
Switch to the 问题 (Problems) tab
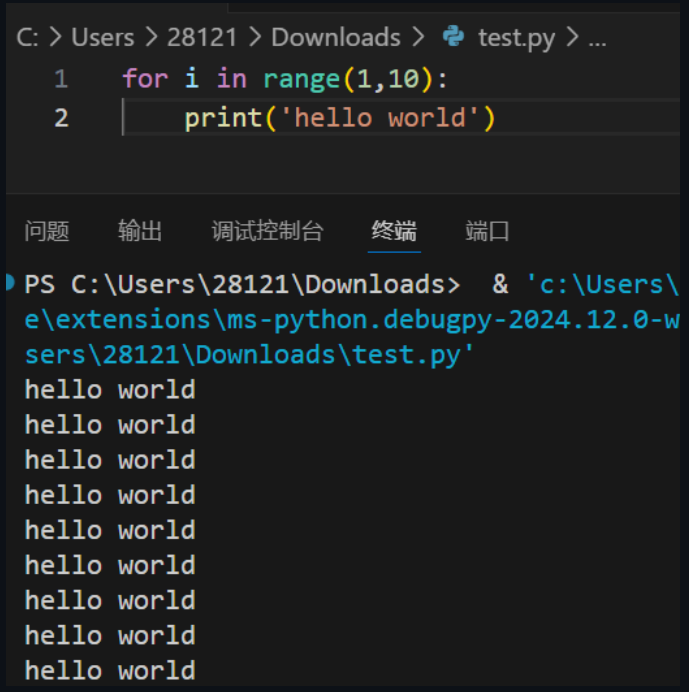point(47,231)
